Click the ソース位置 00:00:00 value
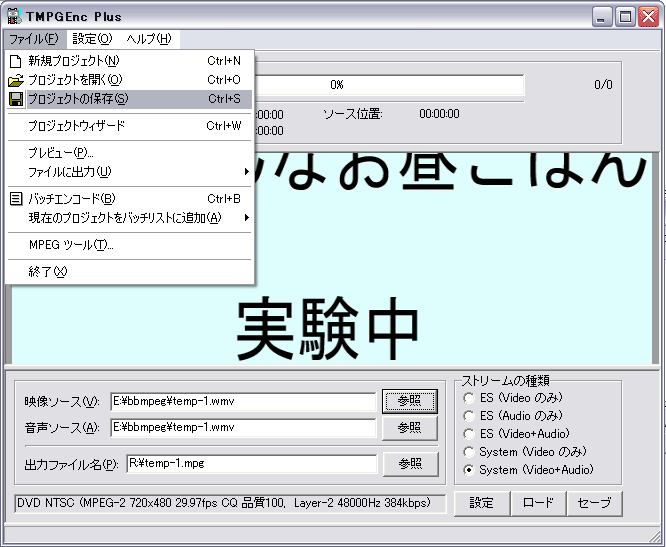 click(439, 114)
